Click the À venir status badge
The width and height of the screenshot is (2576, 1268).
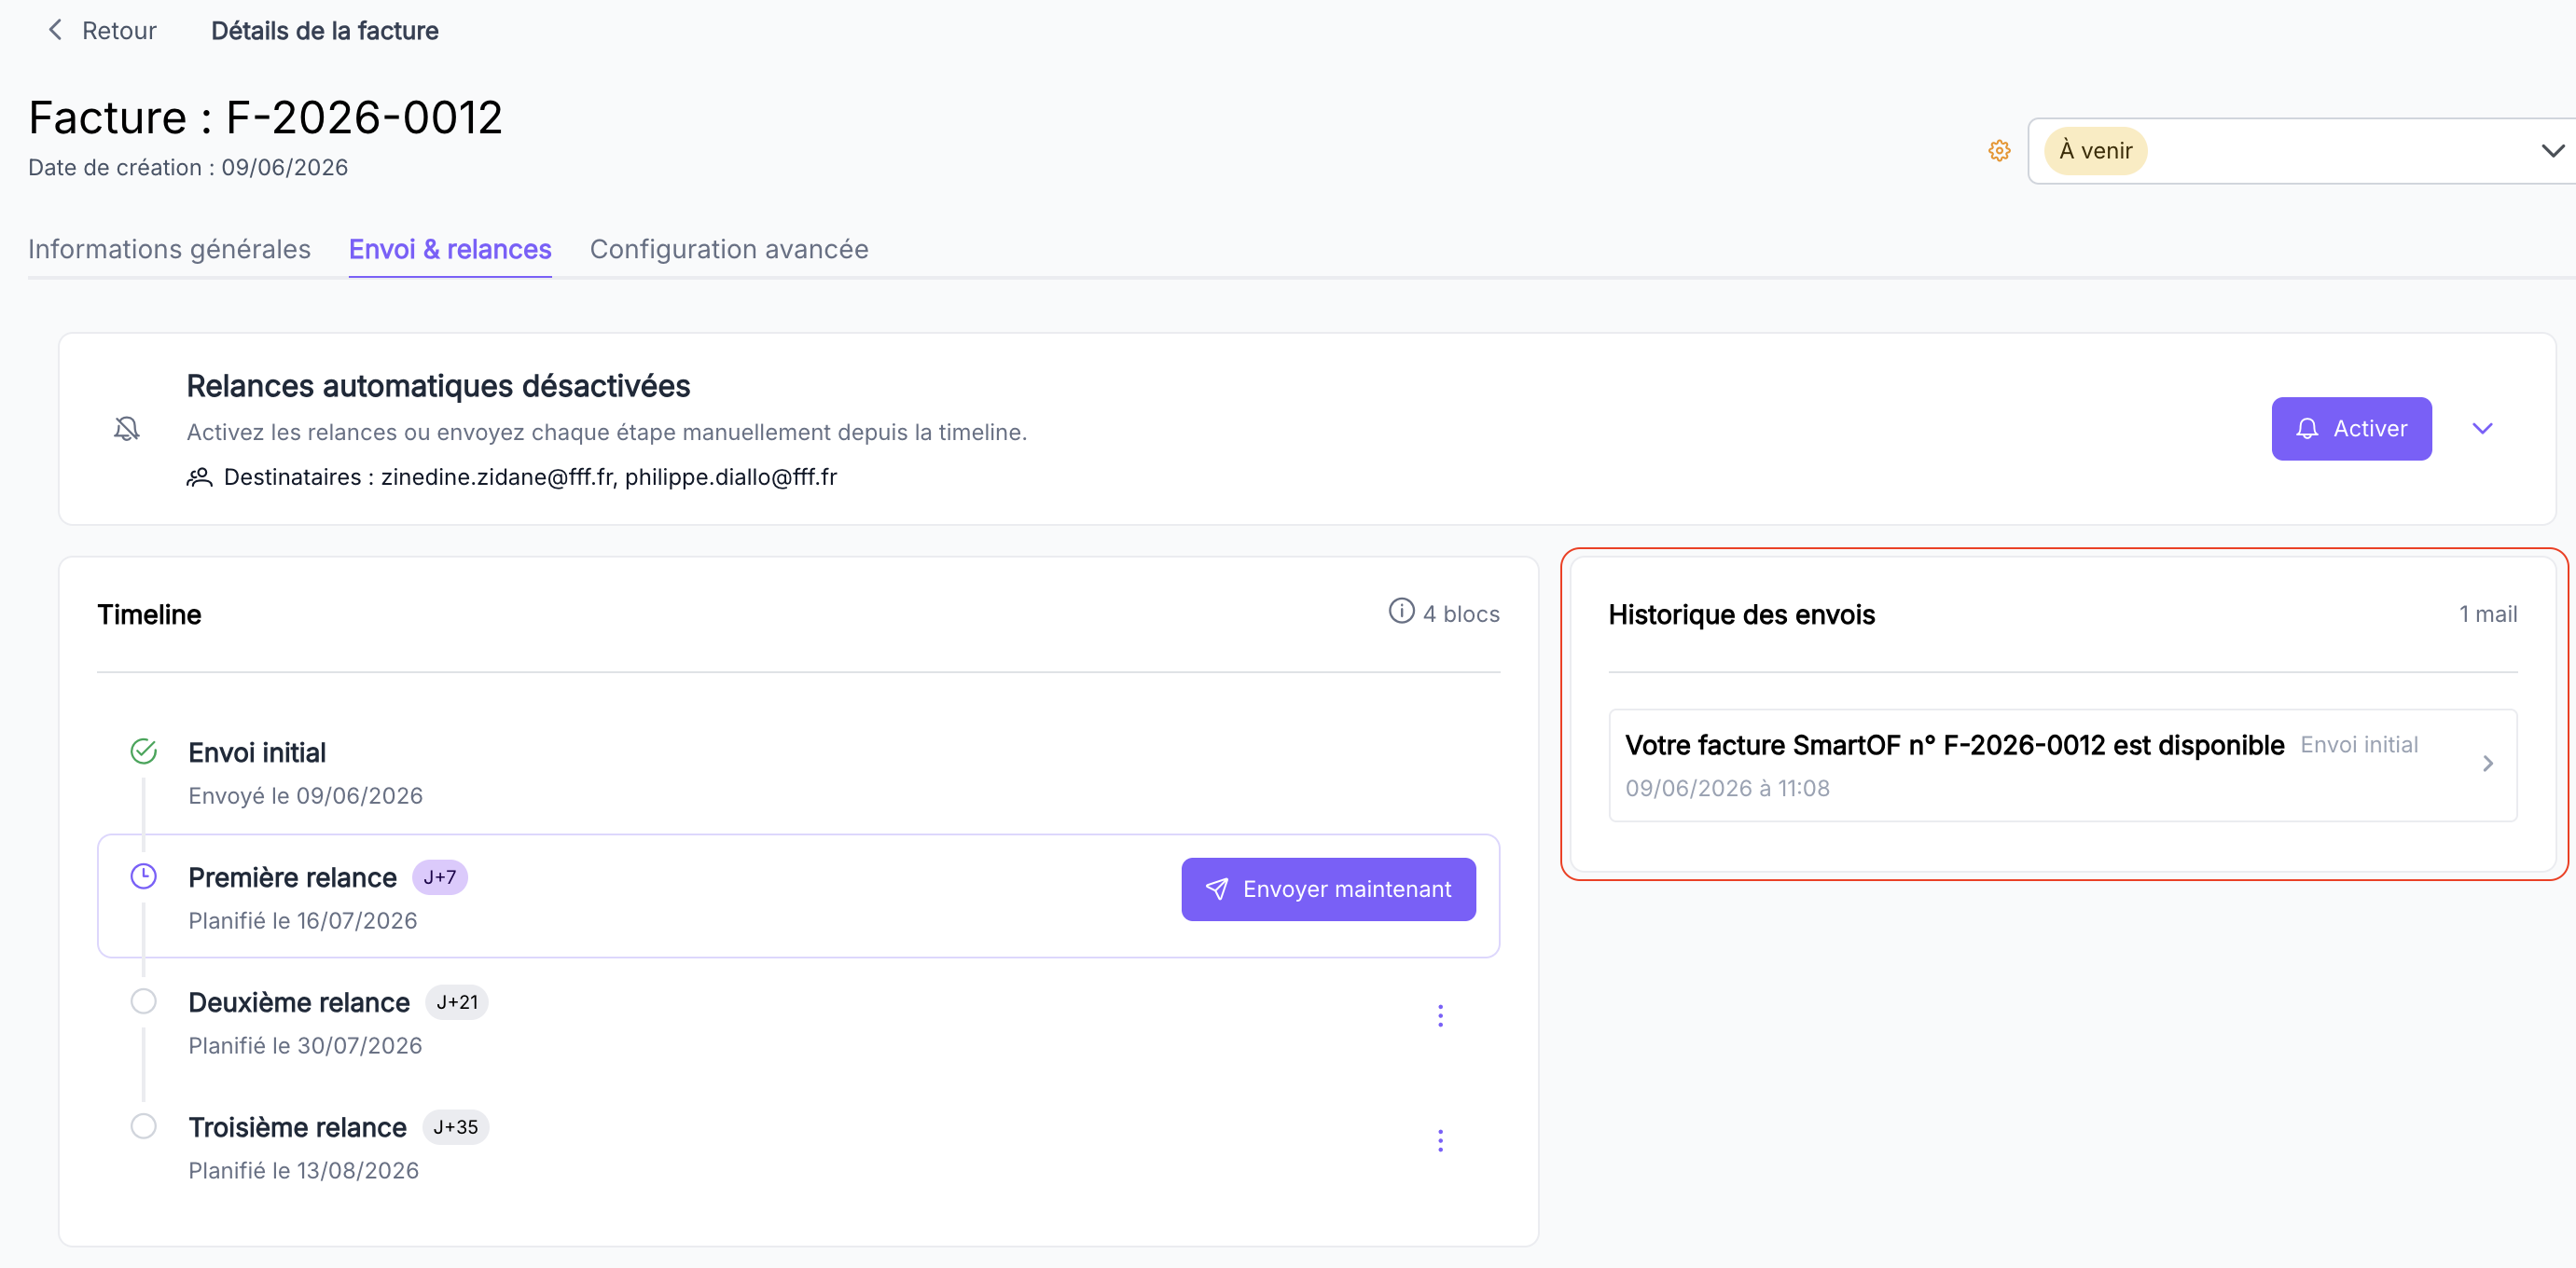[x=2095, y=151]
